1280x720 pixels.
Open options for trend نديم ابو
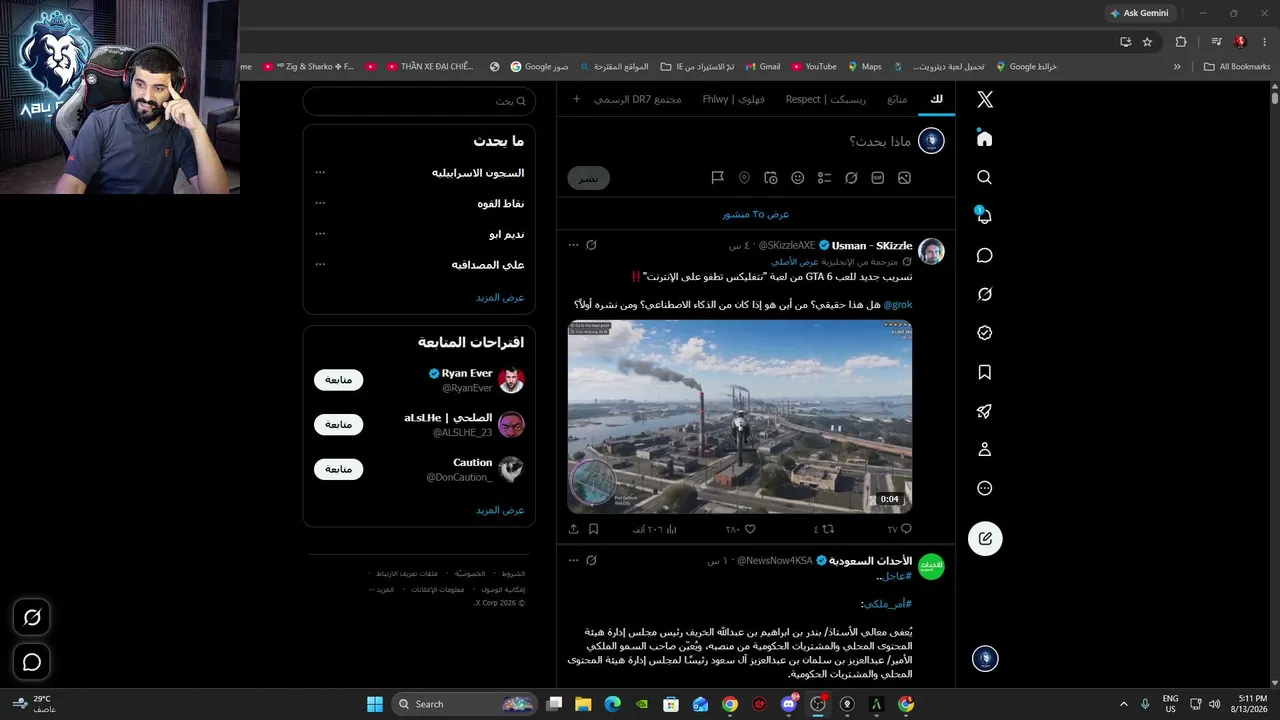pos(320,234)
